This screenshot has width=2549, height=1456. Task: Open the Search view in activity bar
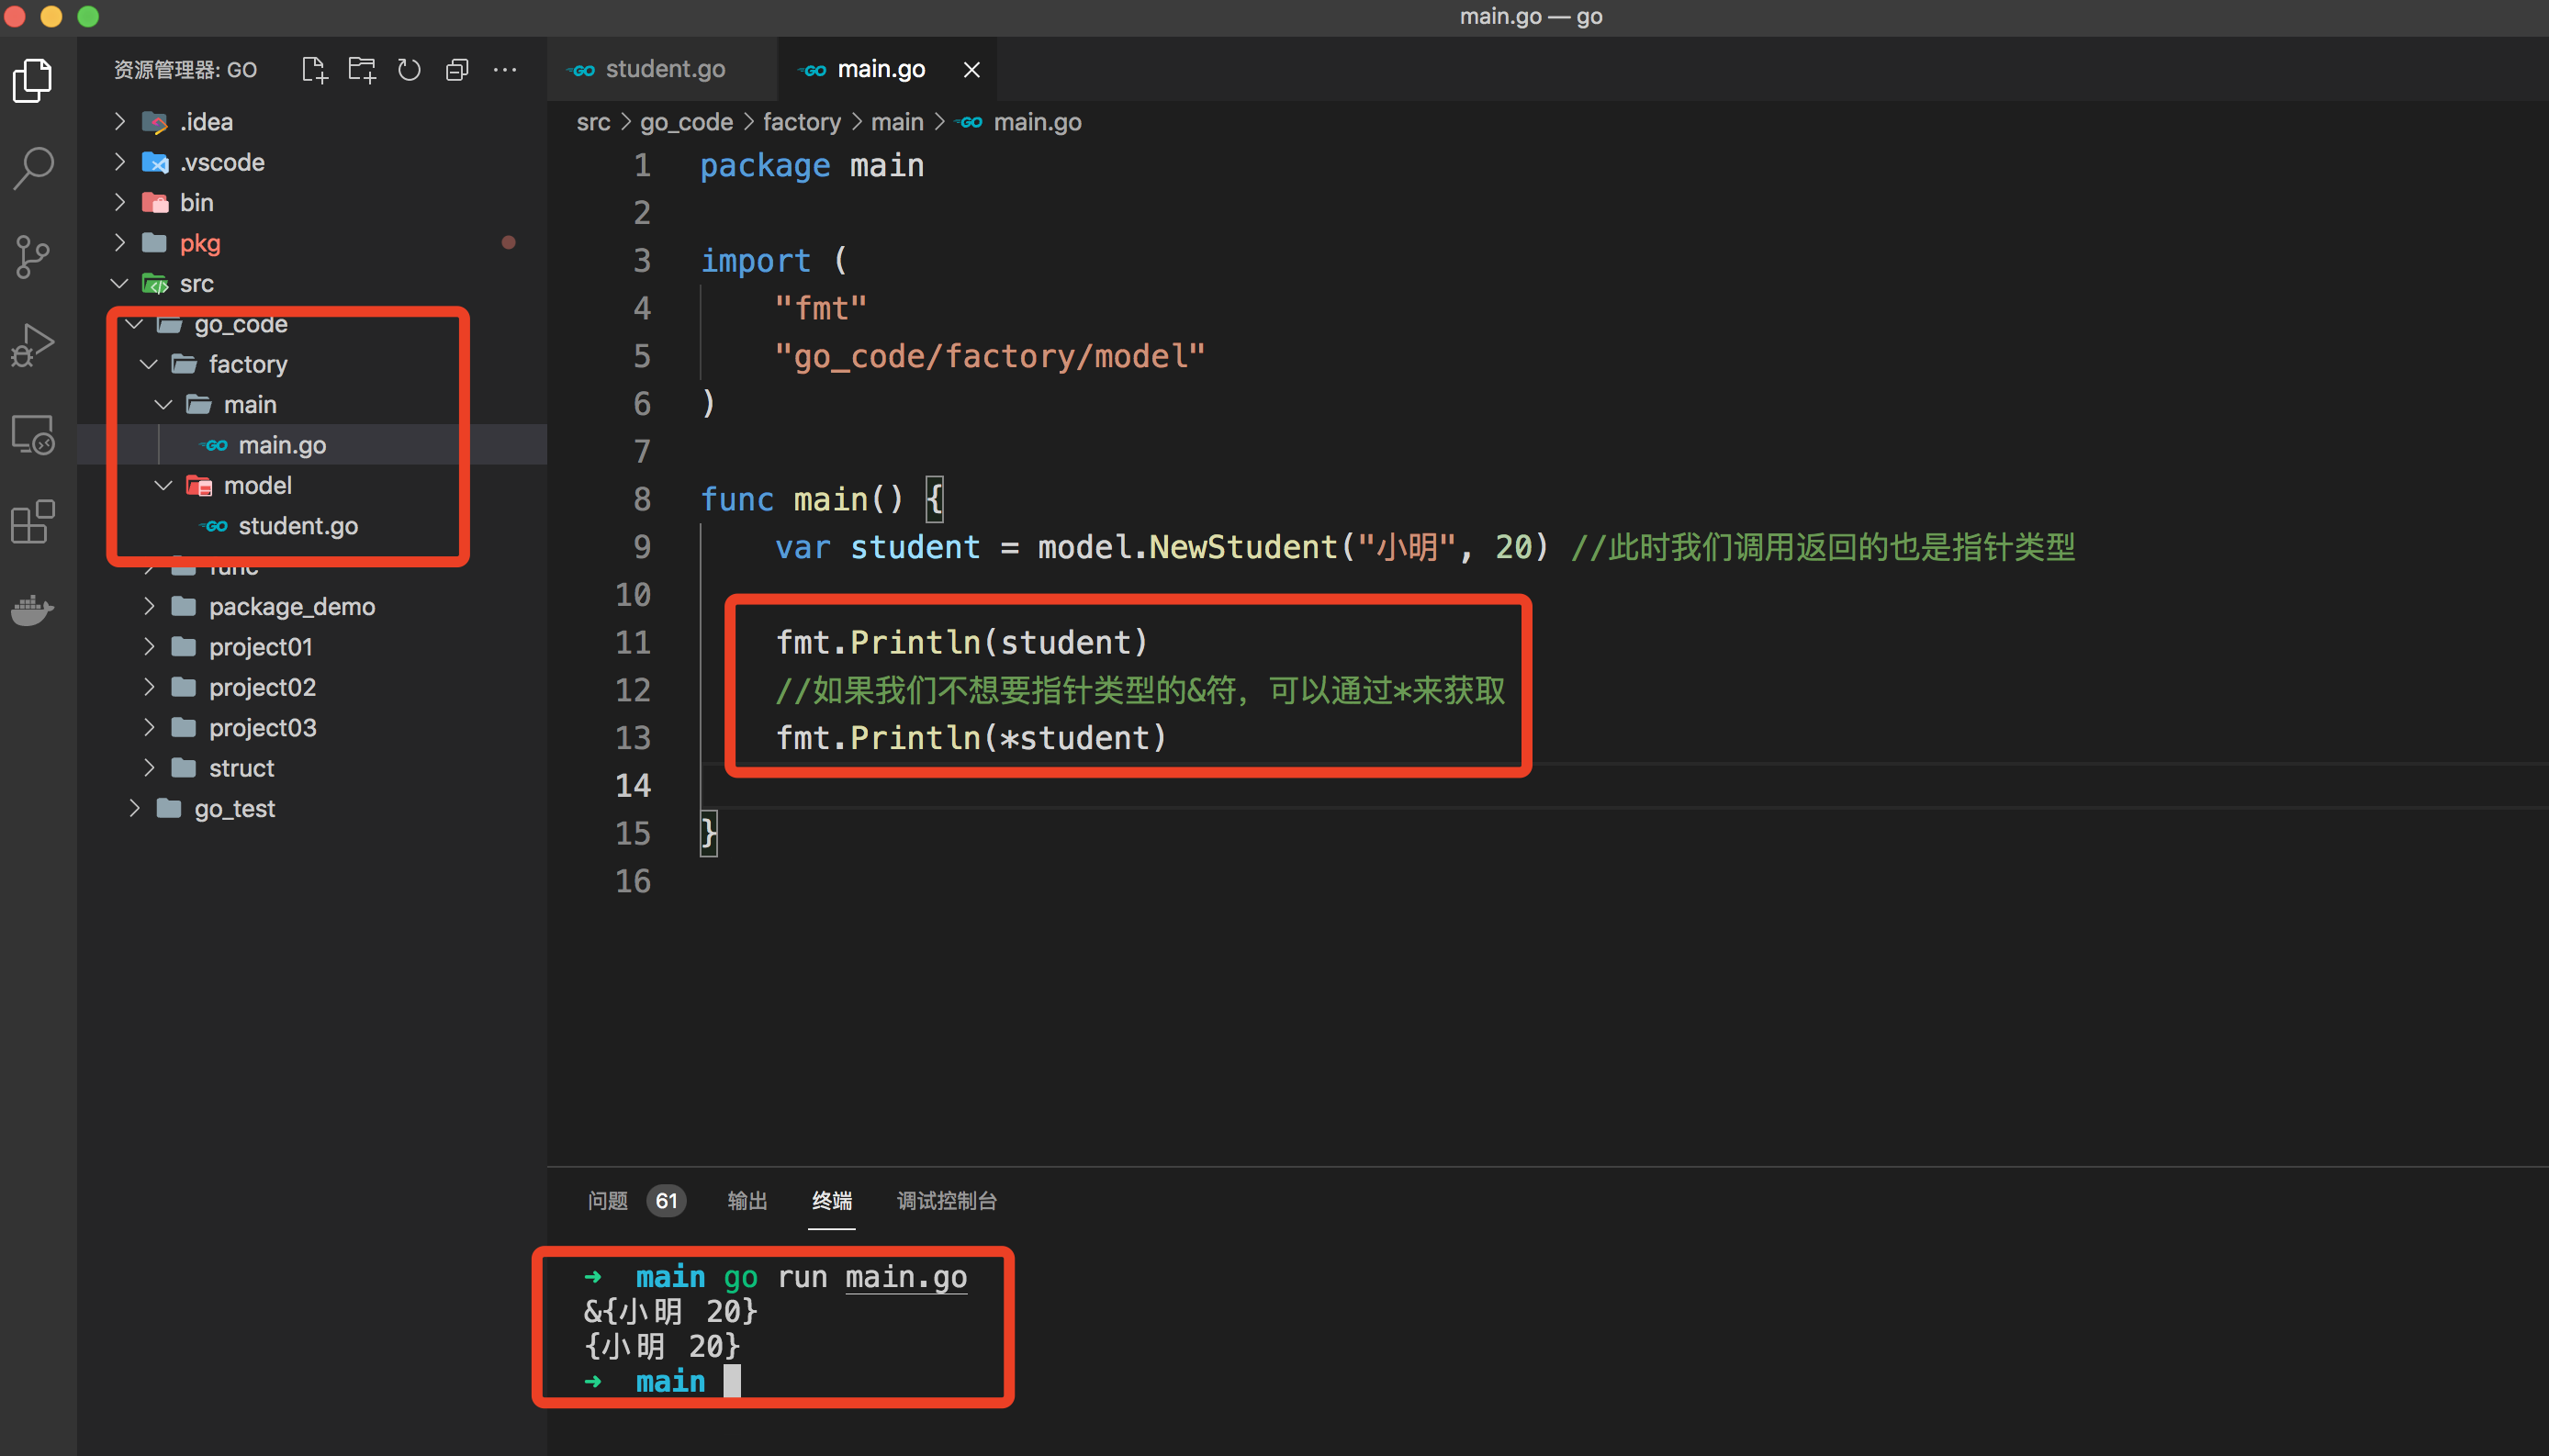pyautogui.click(x=33, y=168)
